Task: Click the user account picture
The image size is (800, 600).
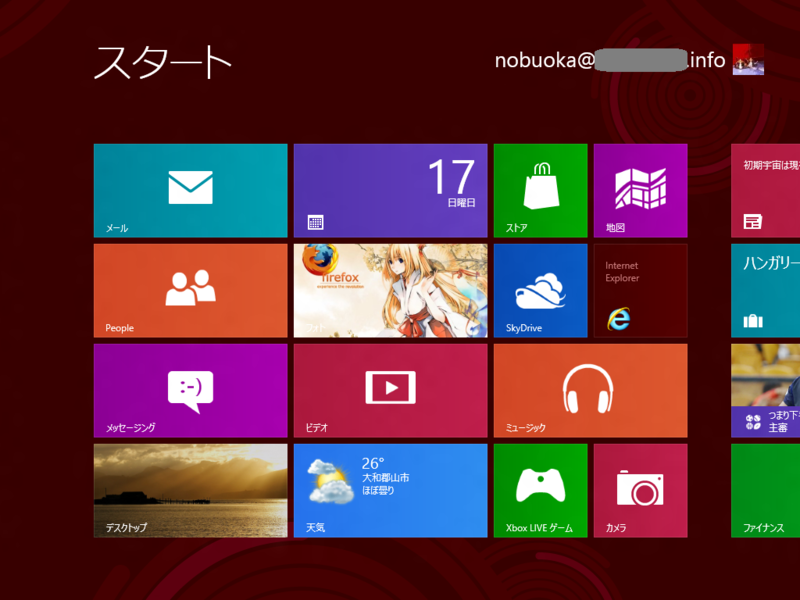Action: tap(748, 59)
